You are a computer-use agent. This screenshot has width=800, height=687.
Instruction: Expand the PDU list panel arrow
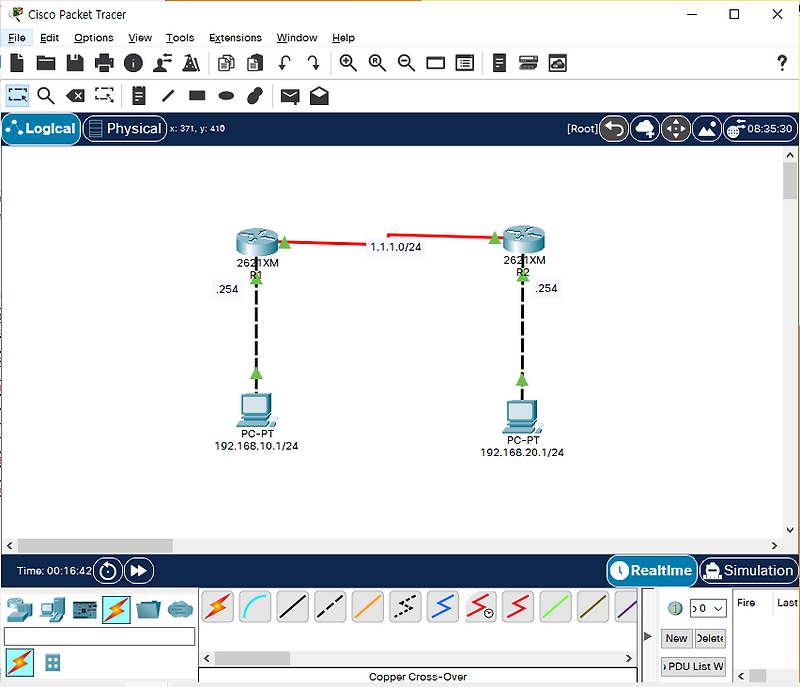pyautogui.click(x=648, y=636)
